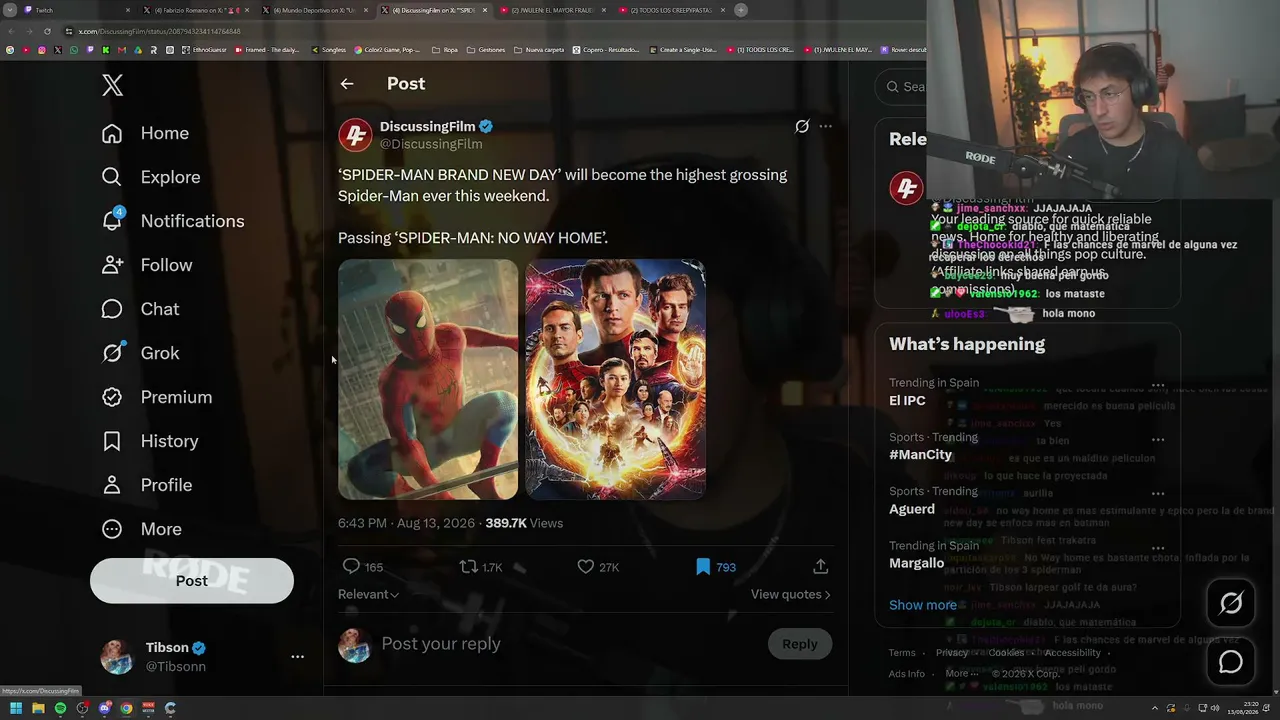Click the browser address bar

490,31
